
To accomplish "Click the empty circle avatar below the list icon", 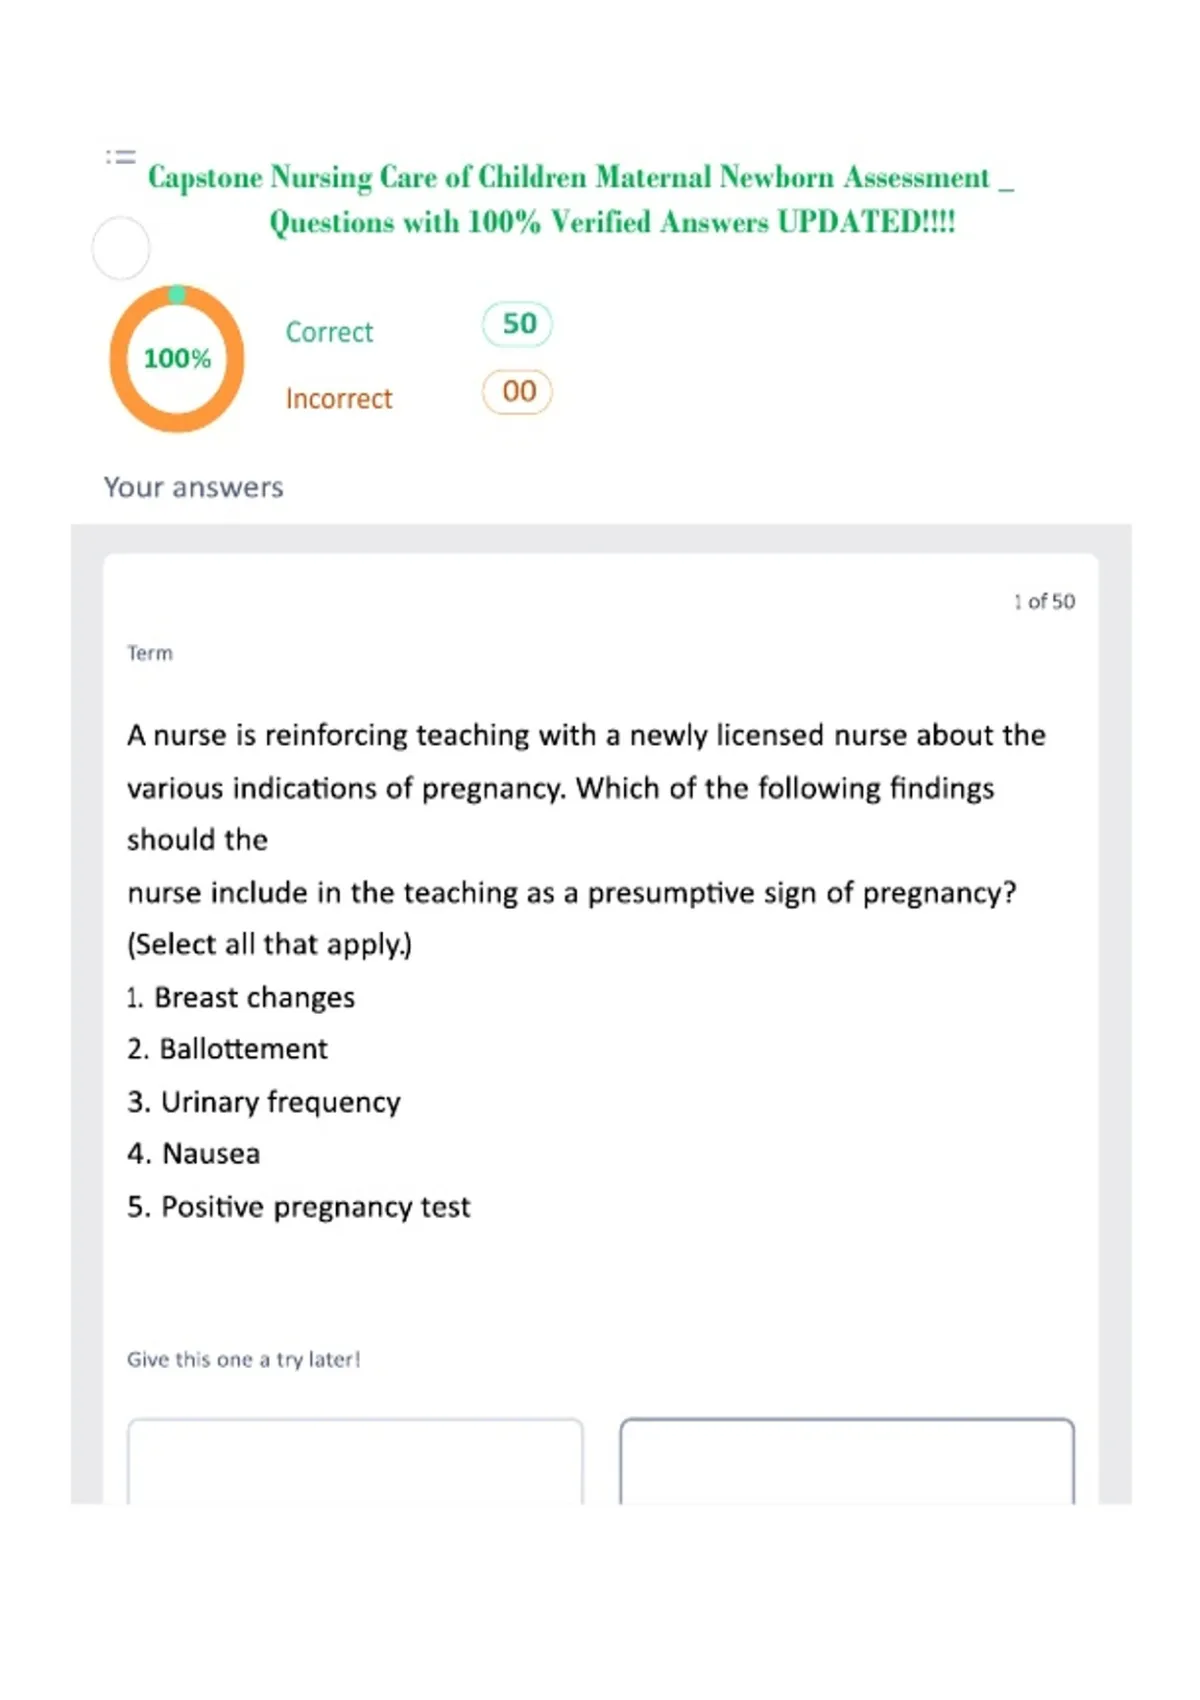I will click(x=121, y=248).
